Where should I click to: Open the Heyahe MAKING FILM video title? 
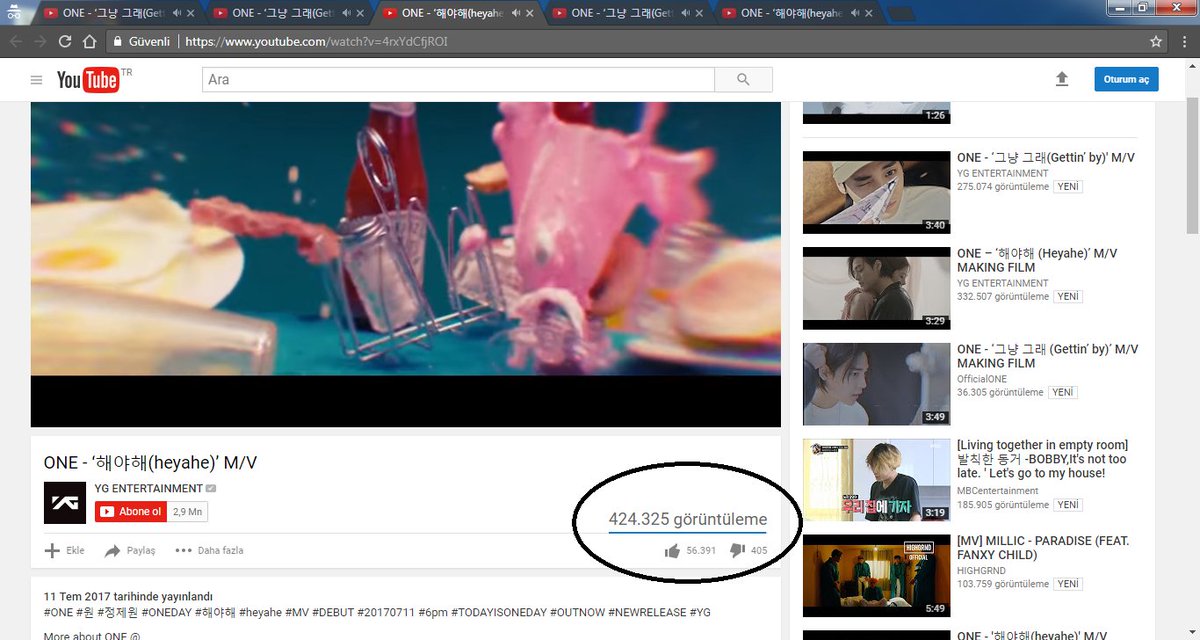click(x=1037, y=260)
